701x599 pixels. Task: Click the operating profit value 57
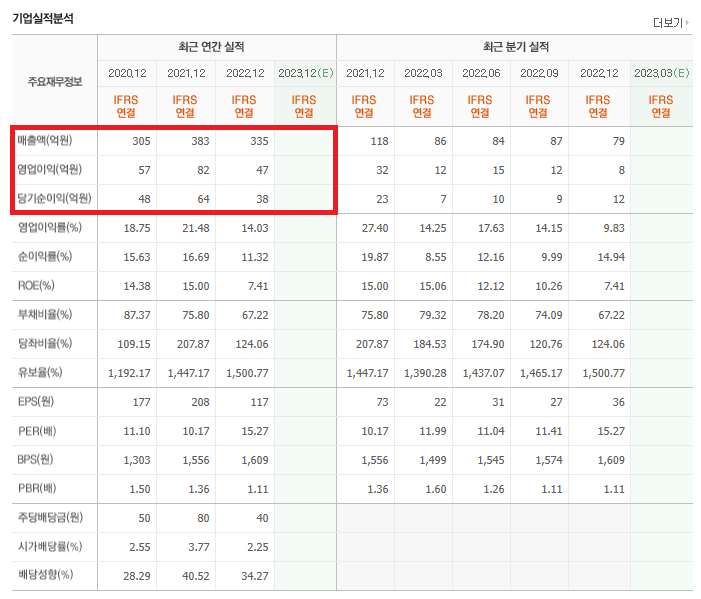tap(144, 170)
